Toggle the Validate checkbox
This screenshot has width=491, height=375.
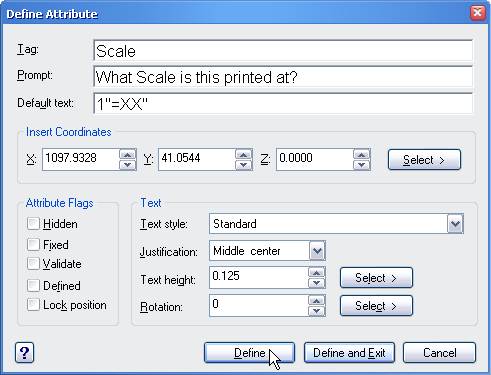[33, 264]
